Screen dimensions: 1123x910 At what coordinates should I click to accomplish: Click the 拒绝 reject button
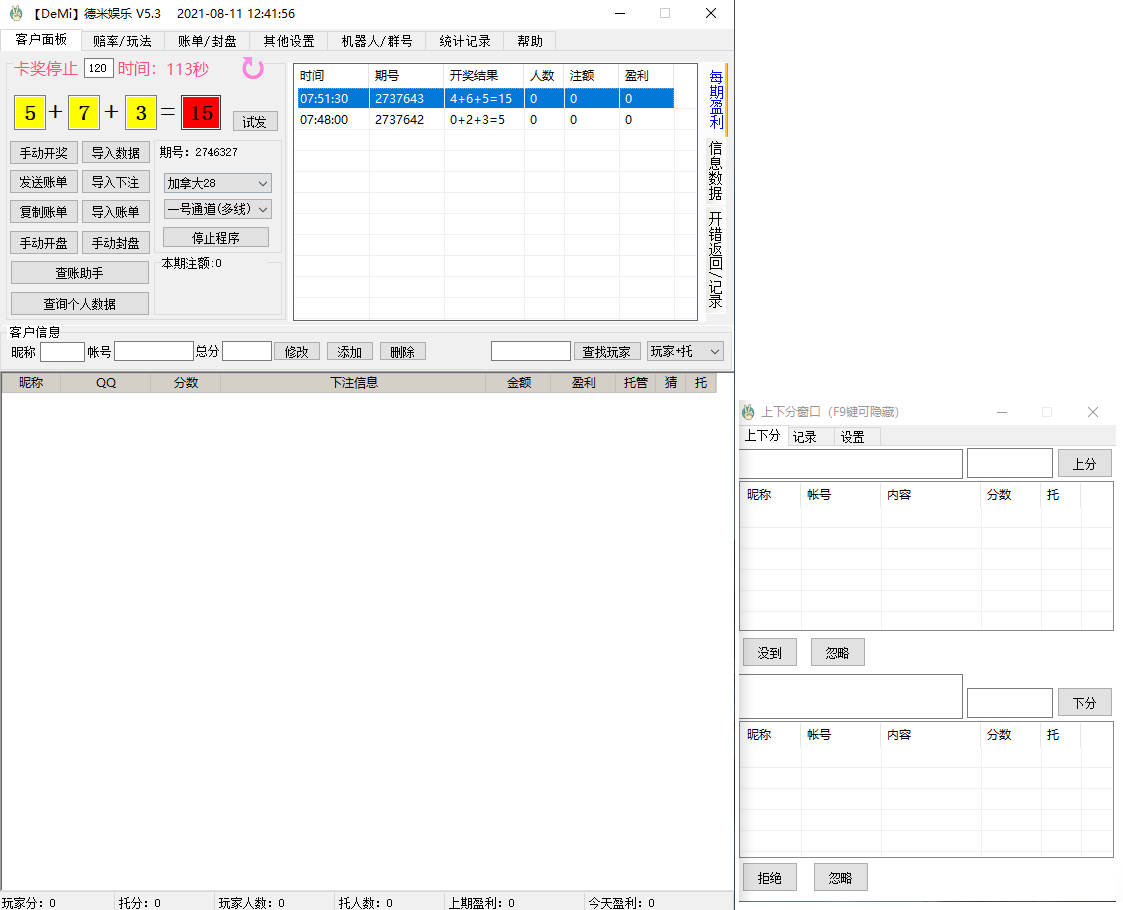pyautogui.click(x=769, y=877)
